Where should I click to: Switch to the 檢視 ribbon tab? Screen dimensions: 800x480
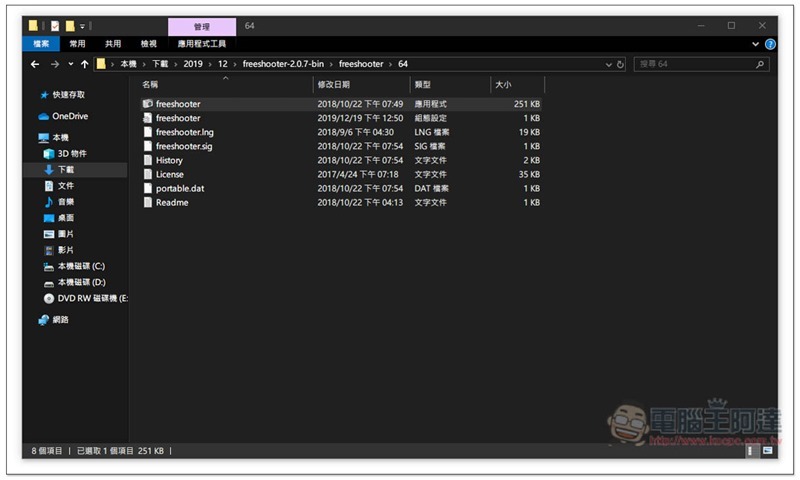coord(148,44)
